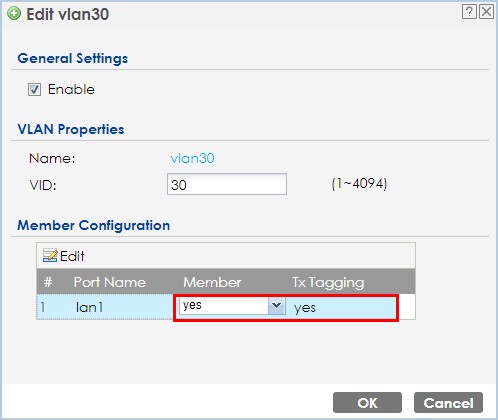This screenshot has width=498, height=420.
Task: Open the Member dropdown arrow for lan1
Action: [277, 306]
